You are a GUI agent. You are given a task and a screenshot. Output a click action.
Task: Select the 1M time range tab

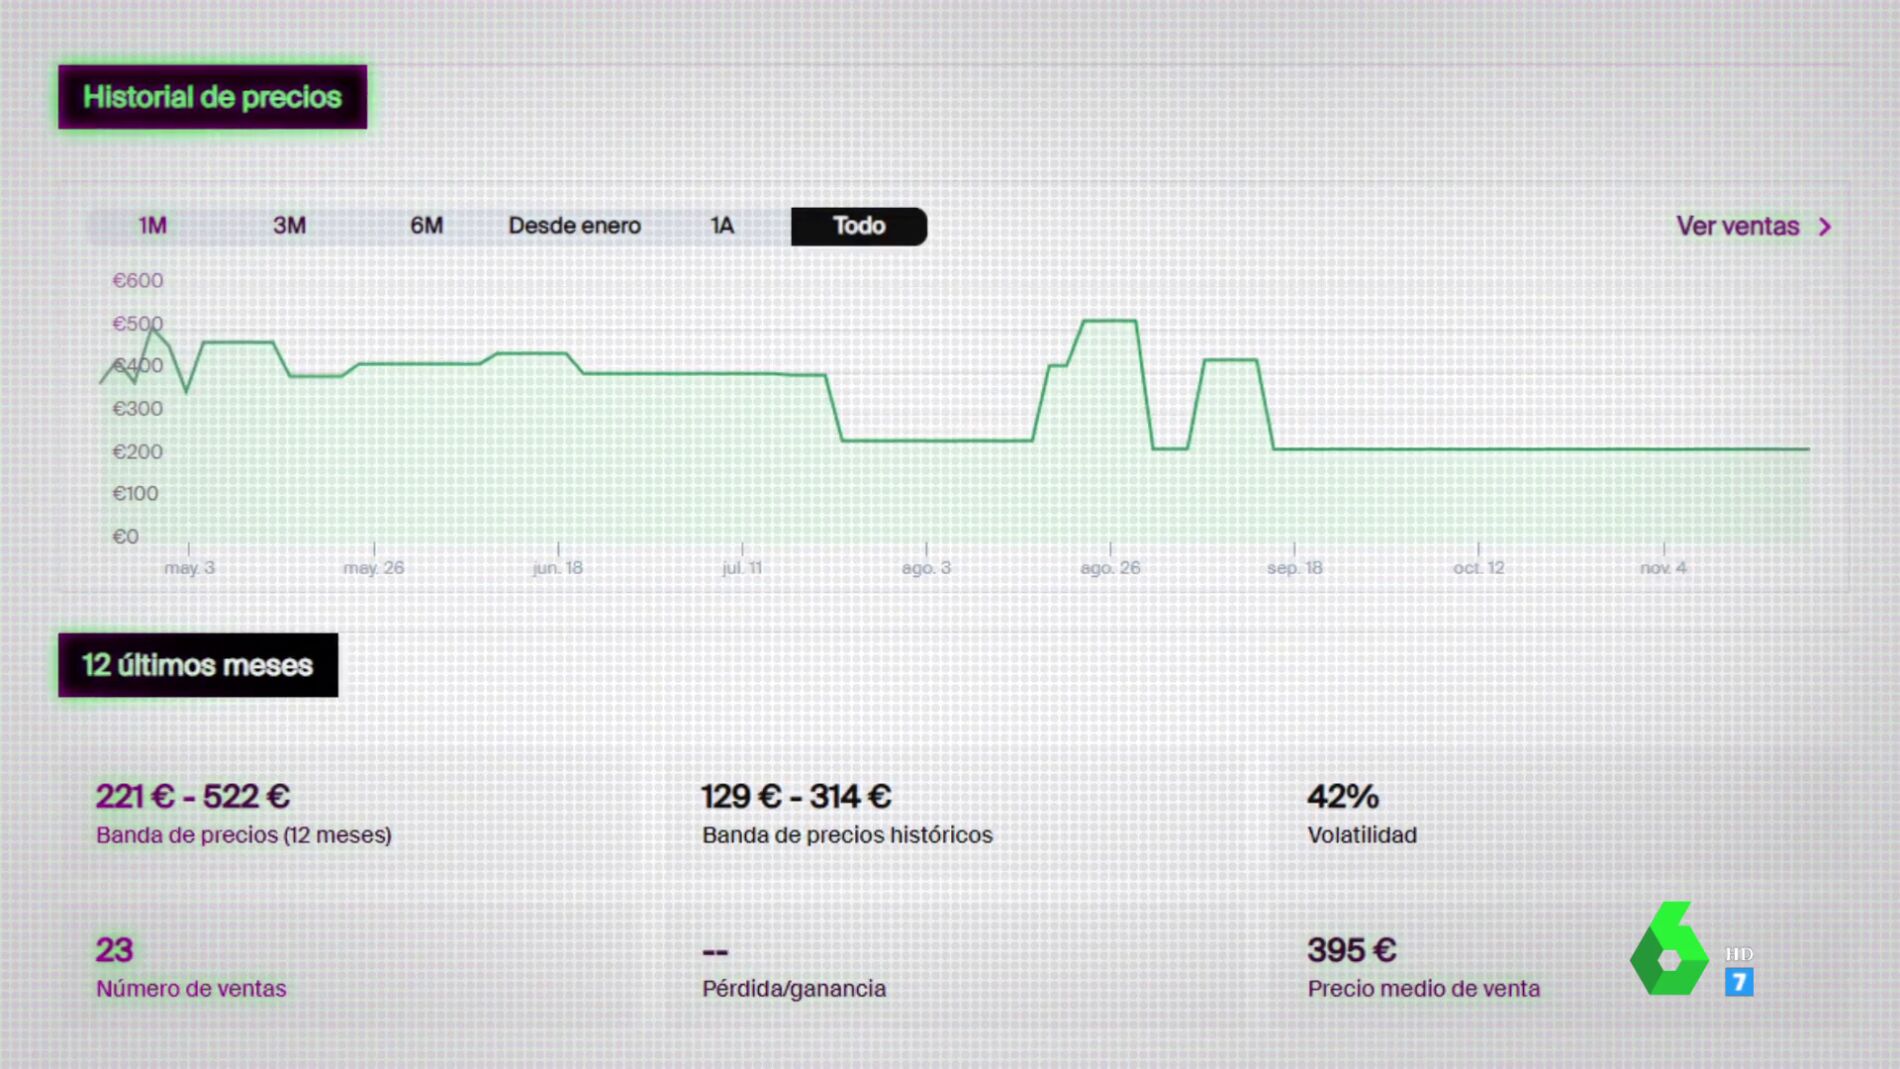(x=152, y=226)
